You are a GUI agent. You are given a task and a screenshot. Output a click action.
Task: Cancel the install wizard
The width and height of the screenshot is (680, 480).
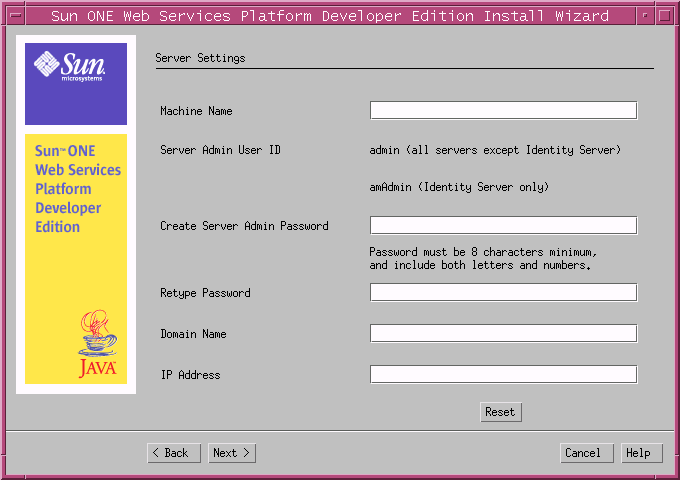(x=587, y=453)
